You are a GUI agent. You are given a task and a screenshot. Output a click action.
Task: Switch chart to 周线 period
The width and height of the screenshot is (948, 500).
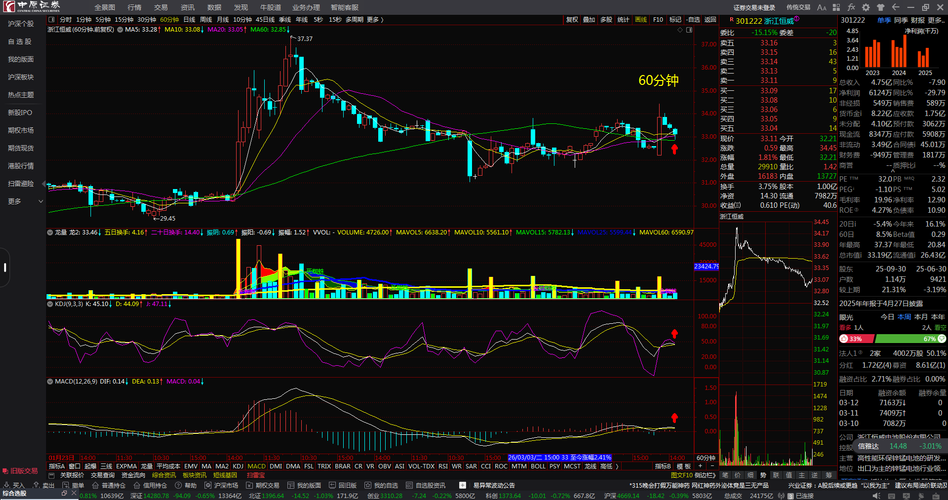point(206,19)
